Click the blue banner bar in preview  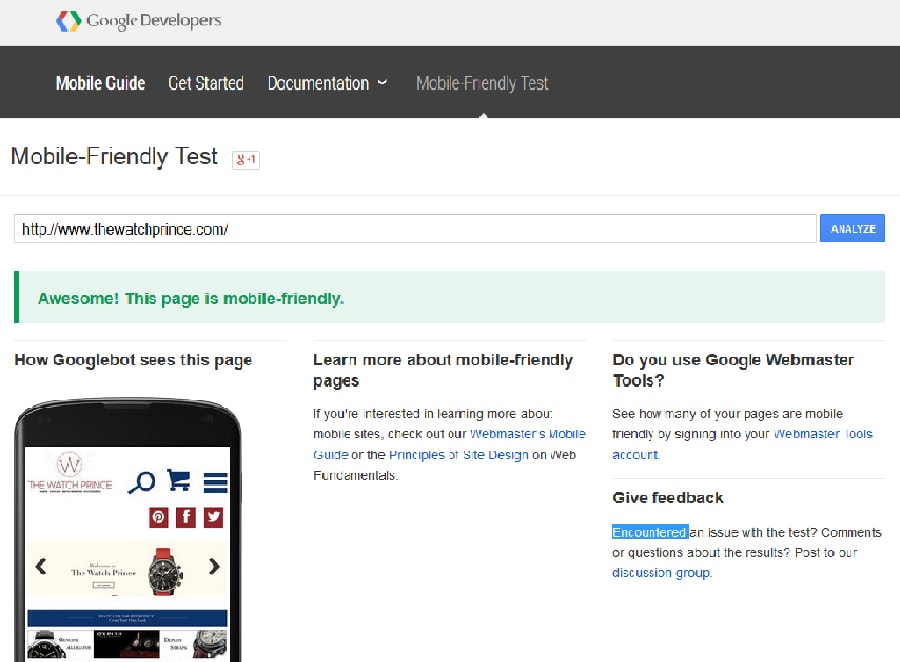click(127, 618)
